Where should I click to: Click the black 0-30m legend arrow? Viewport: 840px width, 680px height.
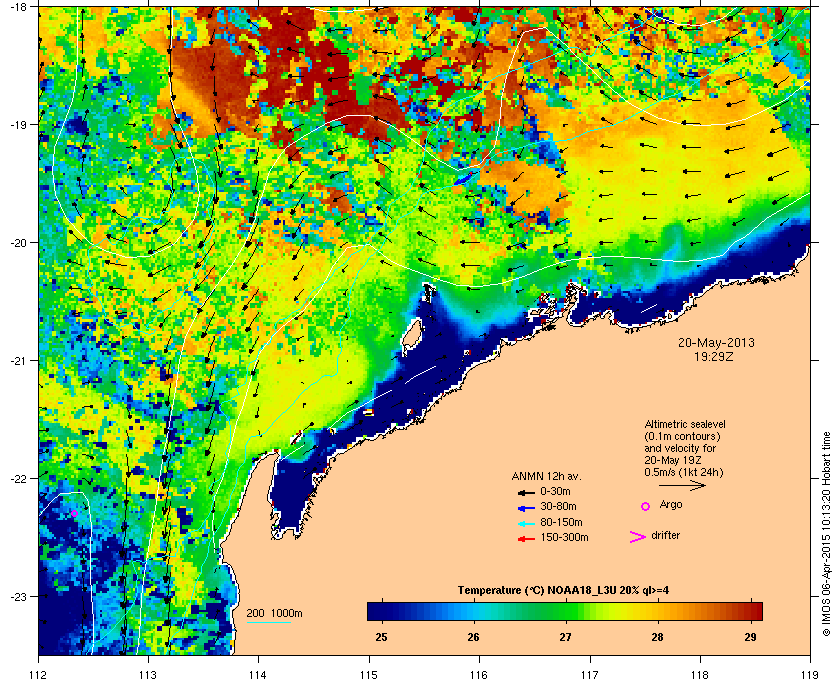coord(526,492)
